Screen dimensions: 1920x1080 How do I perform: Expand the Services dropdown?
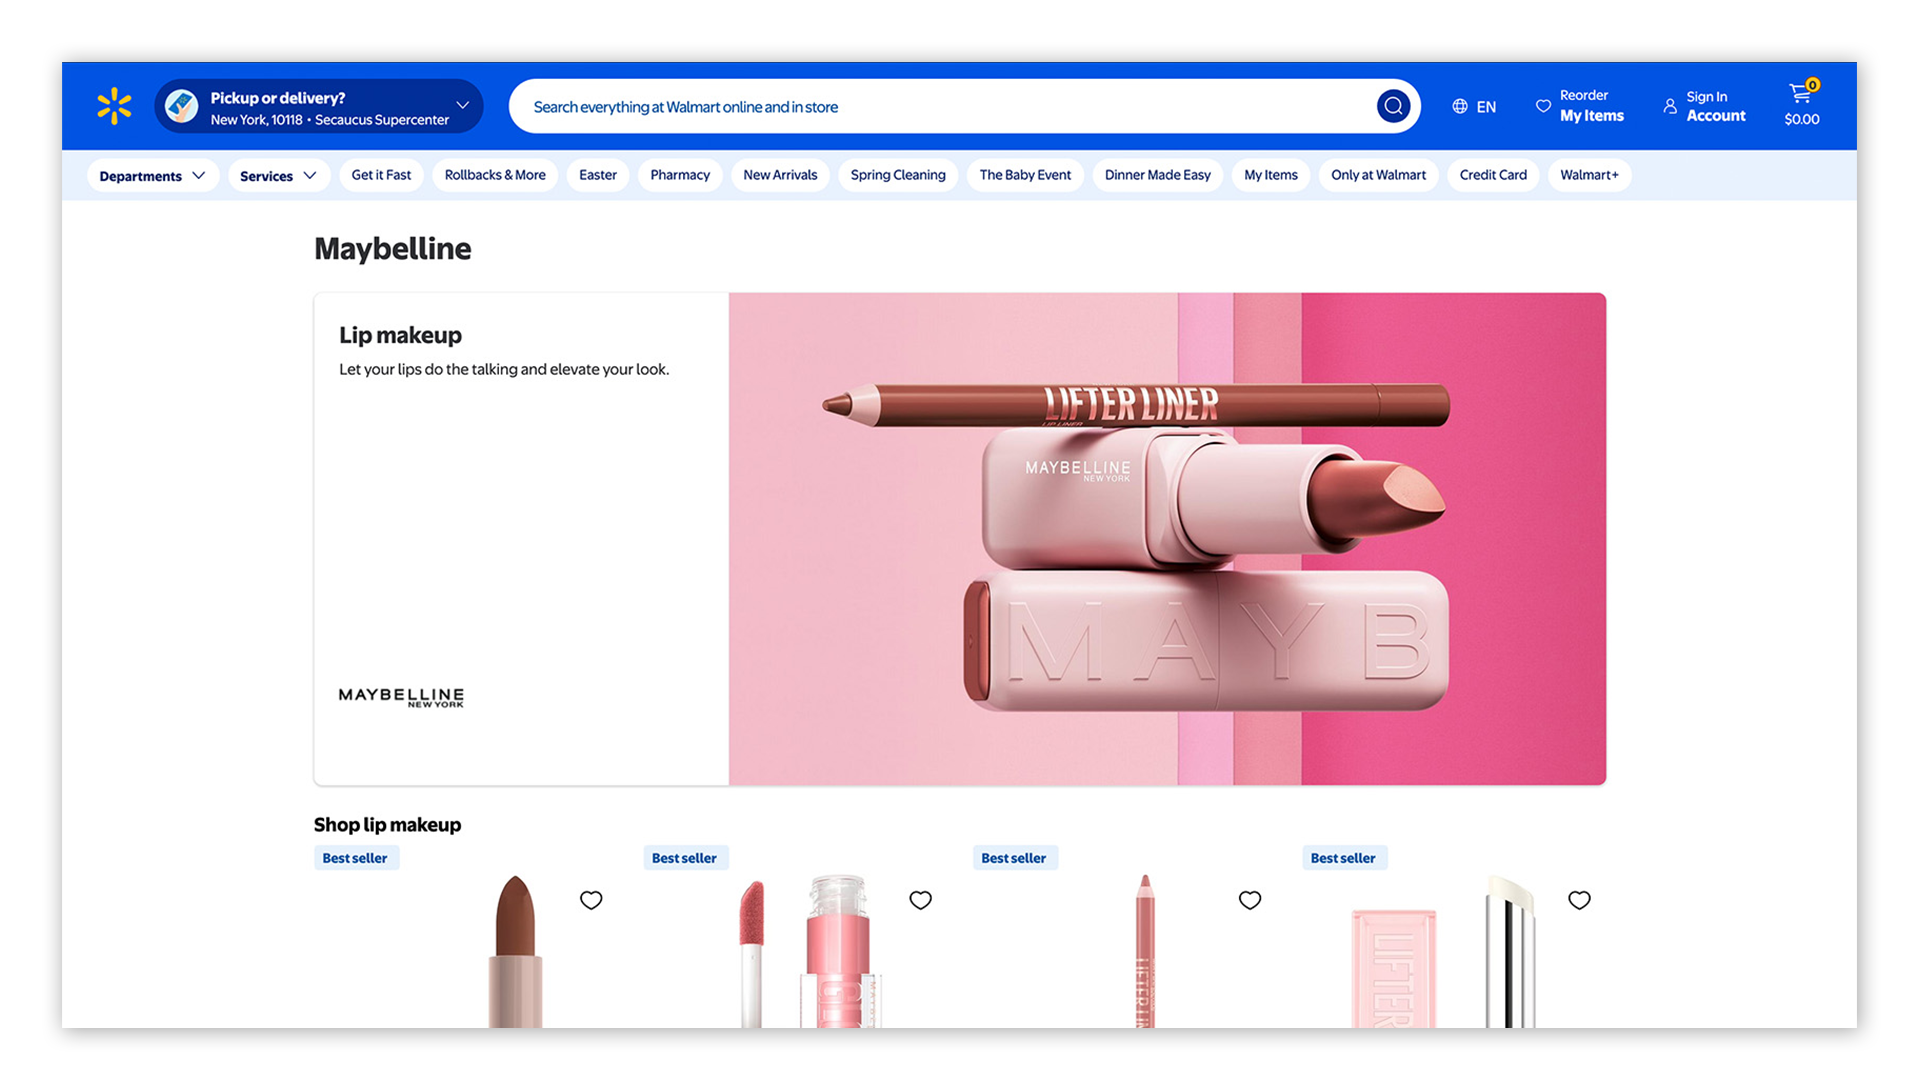[x=278, y=175]
